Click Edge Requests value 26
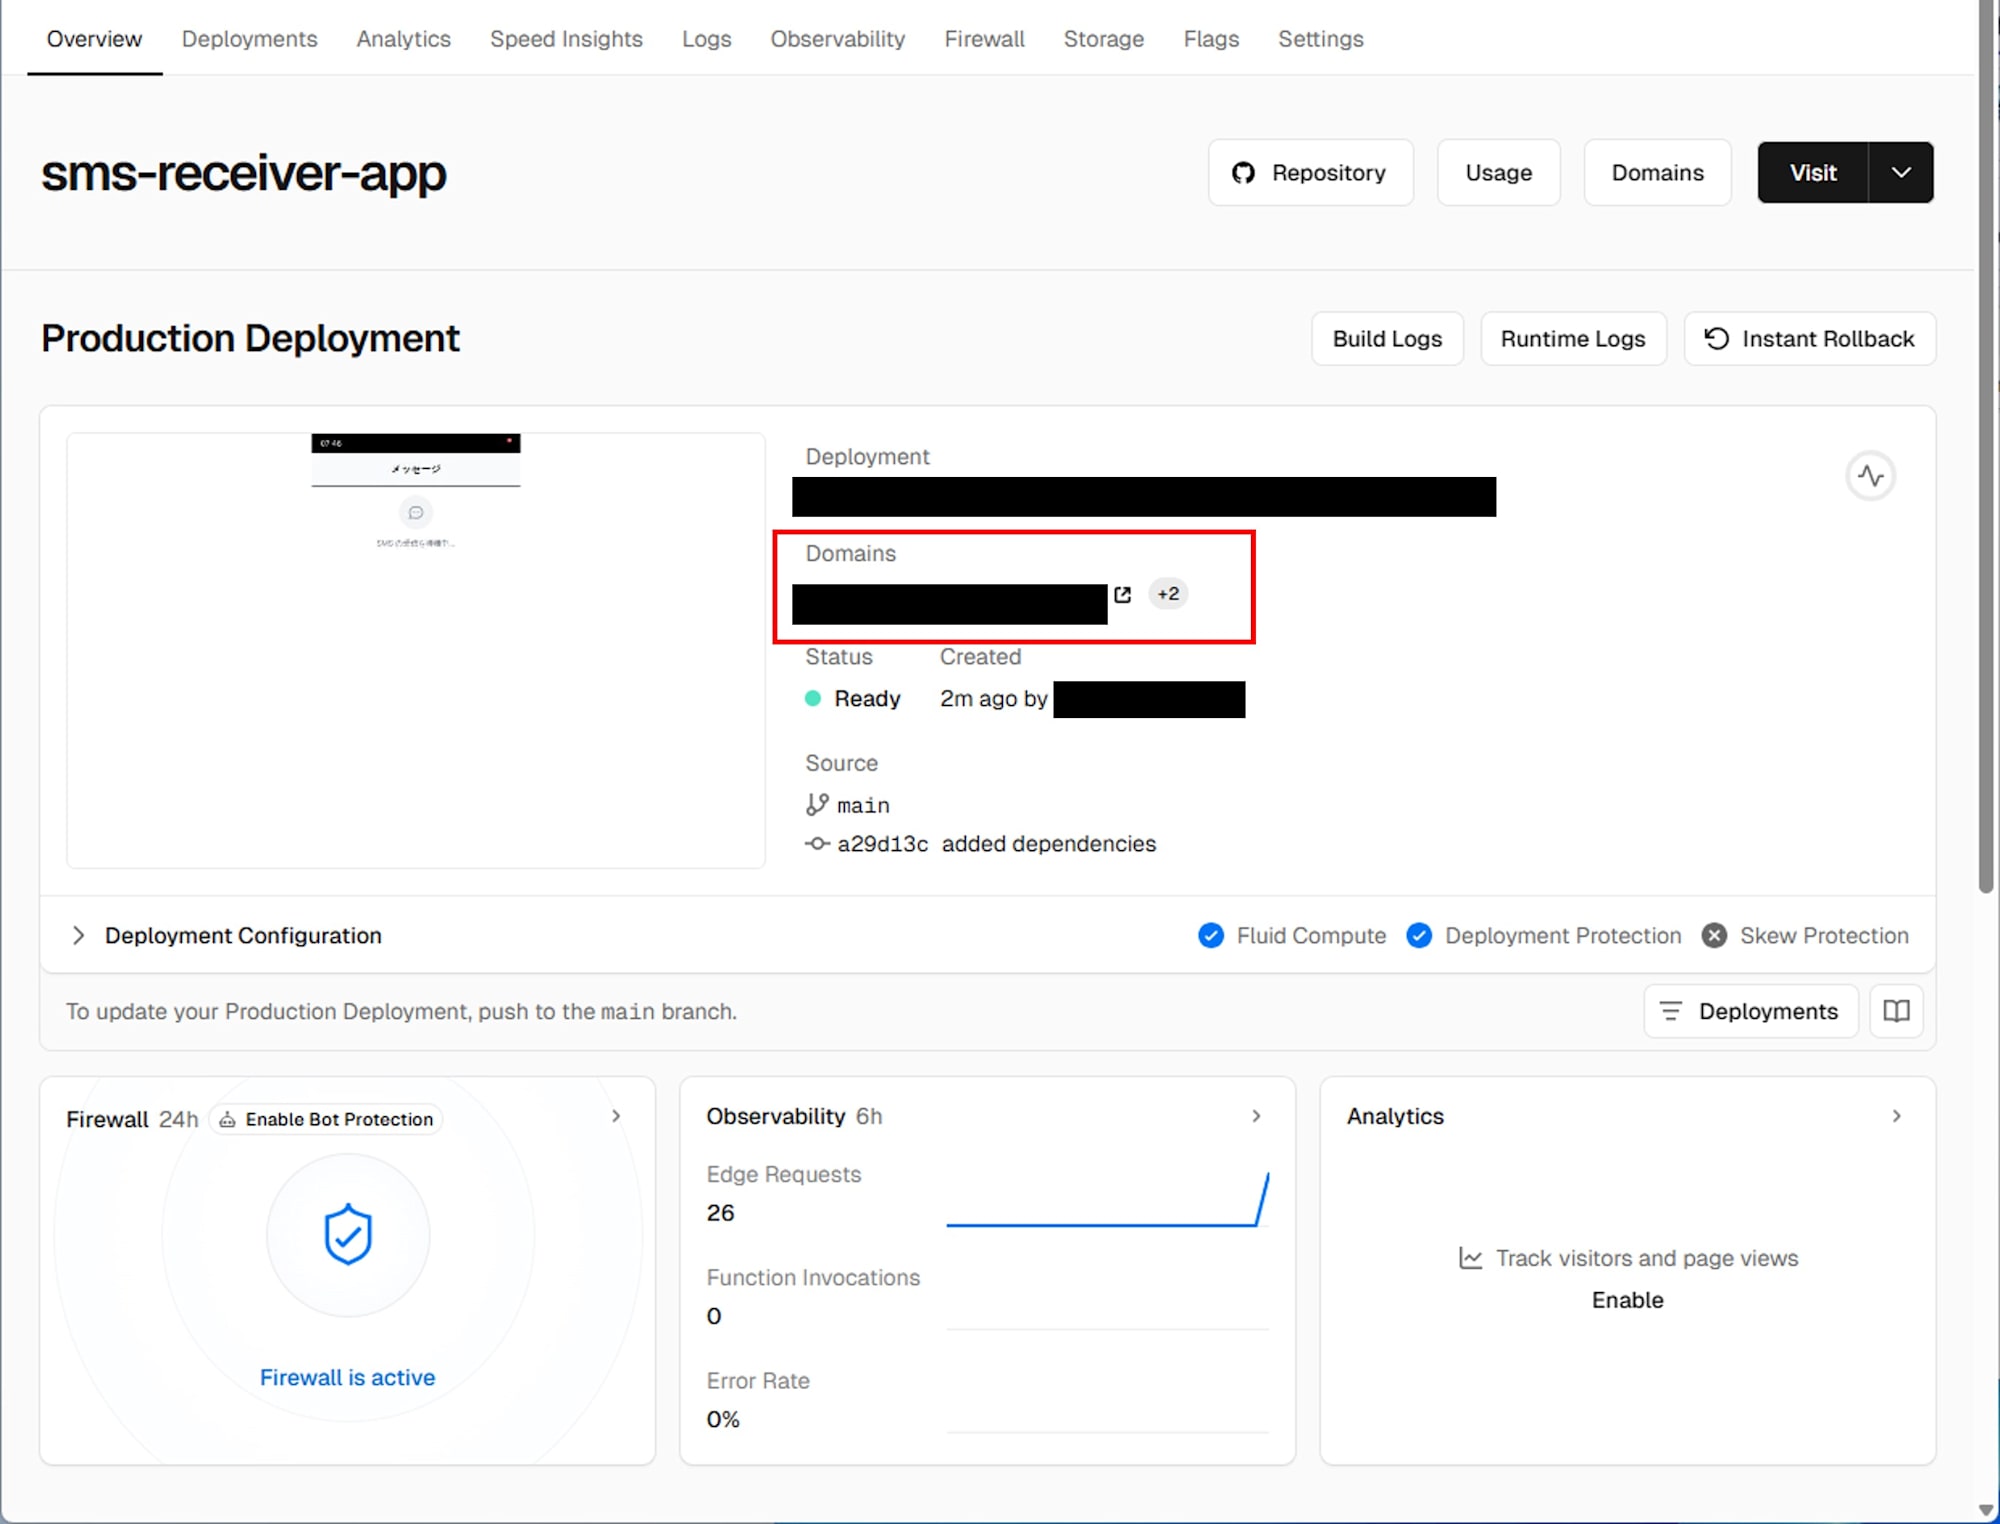2000x1524 pixels. pos(720,1213)
